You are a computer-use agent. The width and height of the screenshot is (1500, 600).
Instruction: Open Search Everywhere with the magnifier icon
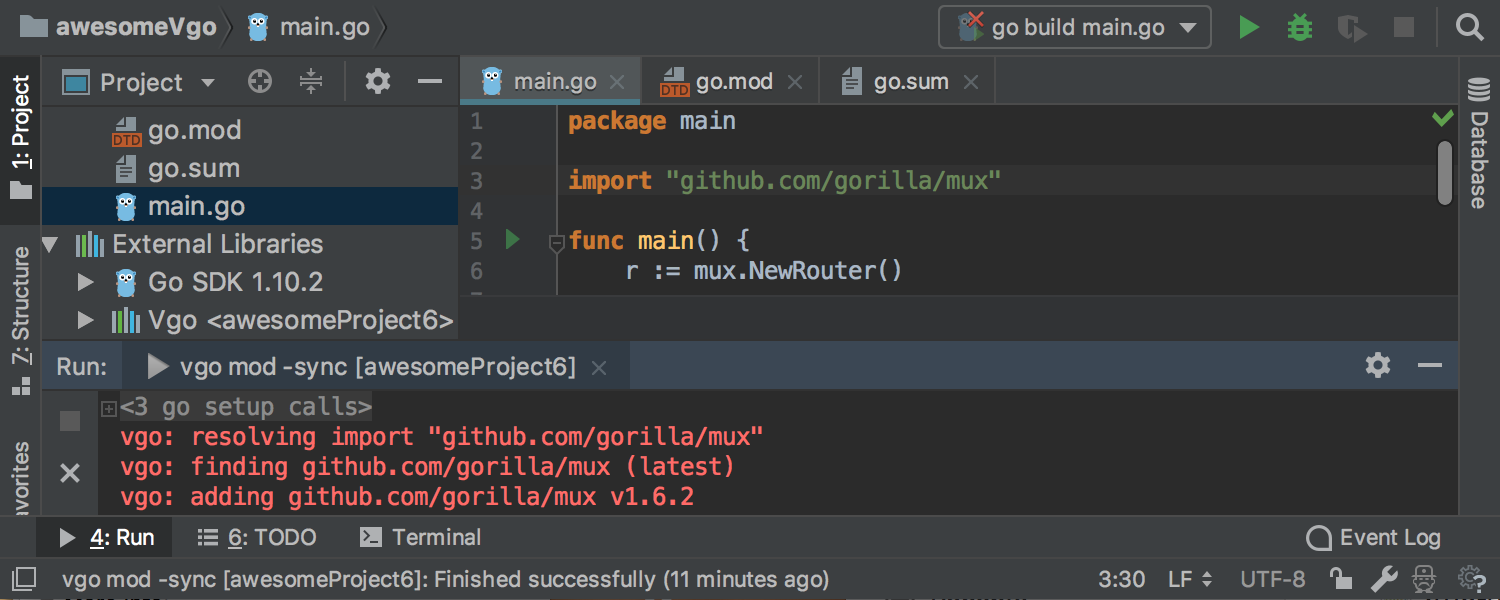[x=1469, y=27]
